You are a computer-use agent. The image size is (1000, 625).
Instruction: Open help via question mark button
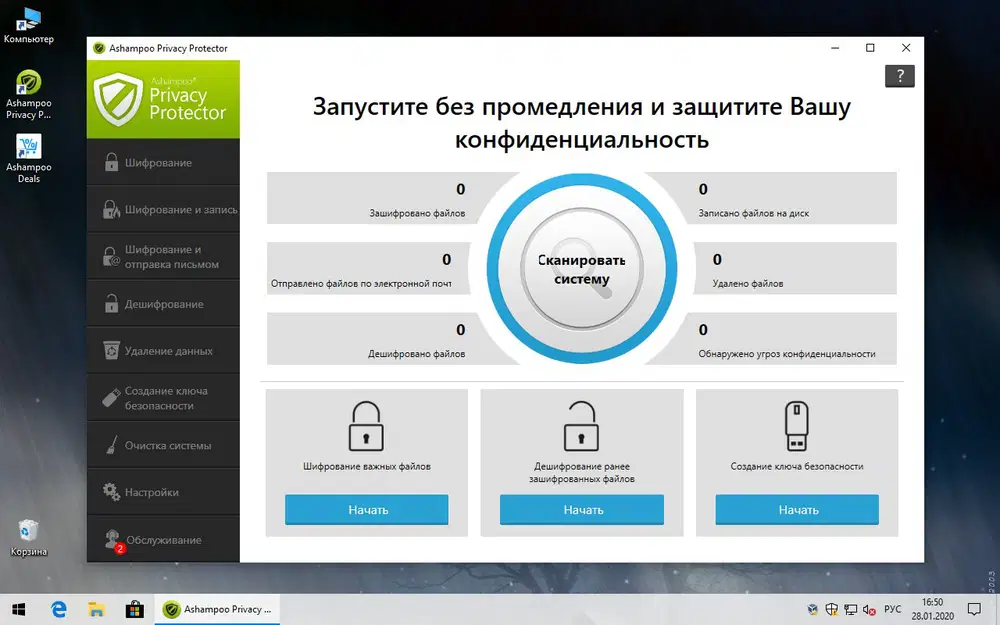pyautogui.click(x=899, y=76)
